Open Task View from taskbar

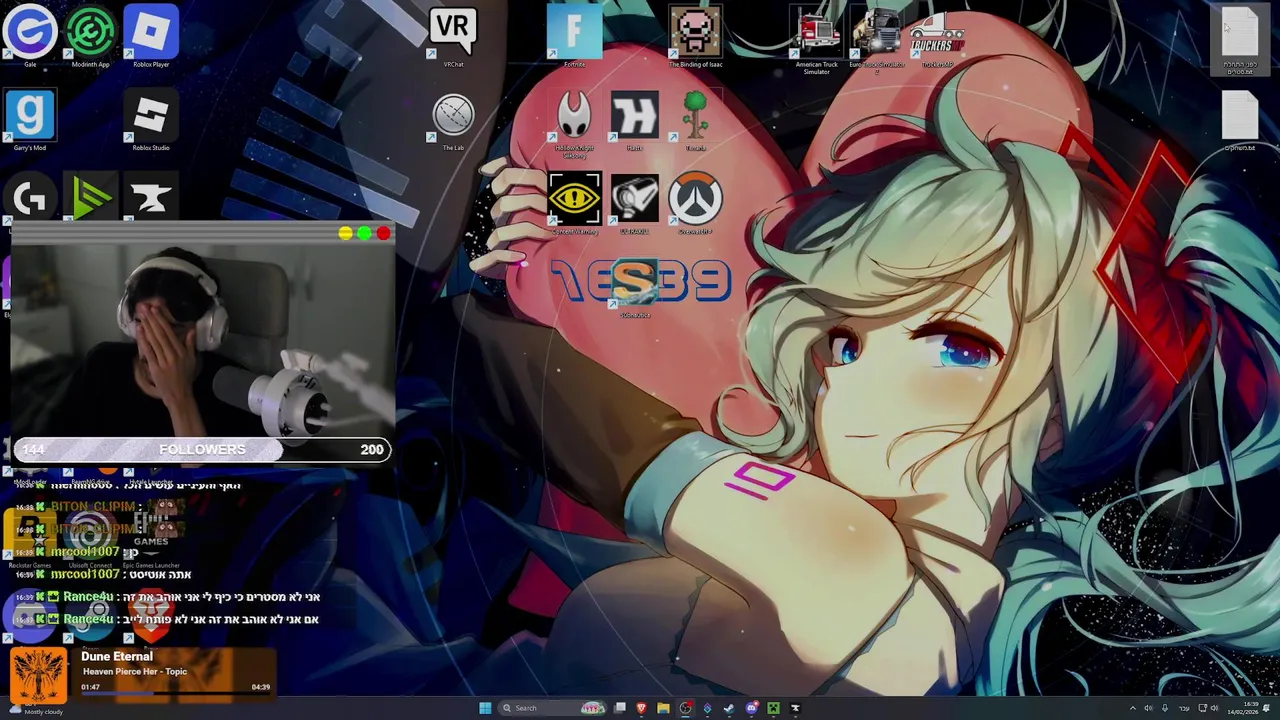click(x=620, y=708)
